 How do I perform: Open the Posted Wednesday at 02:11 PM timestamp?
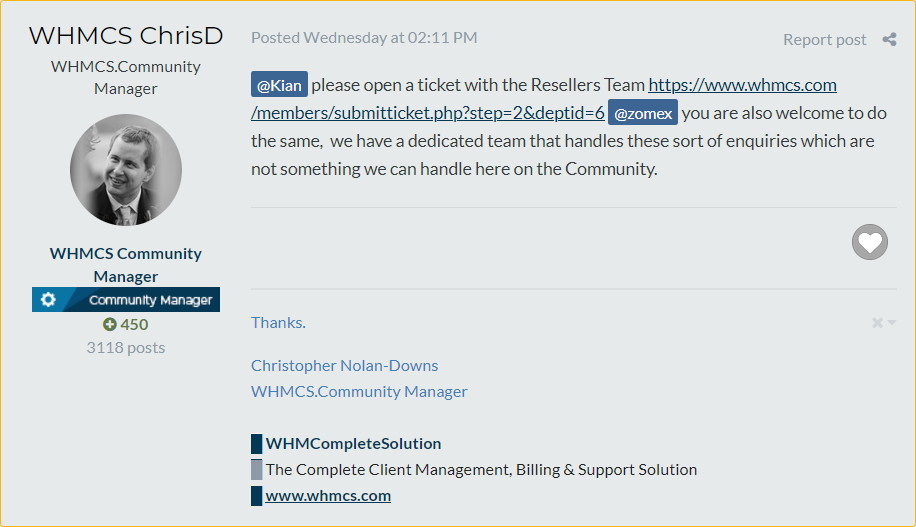click(364, 38)
